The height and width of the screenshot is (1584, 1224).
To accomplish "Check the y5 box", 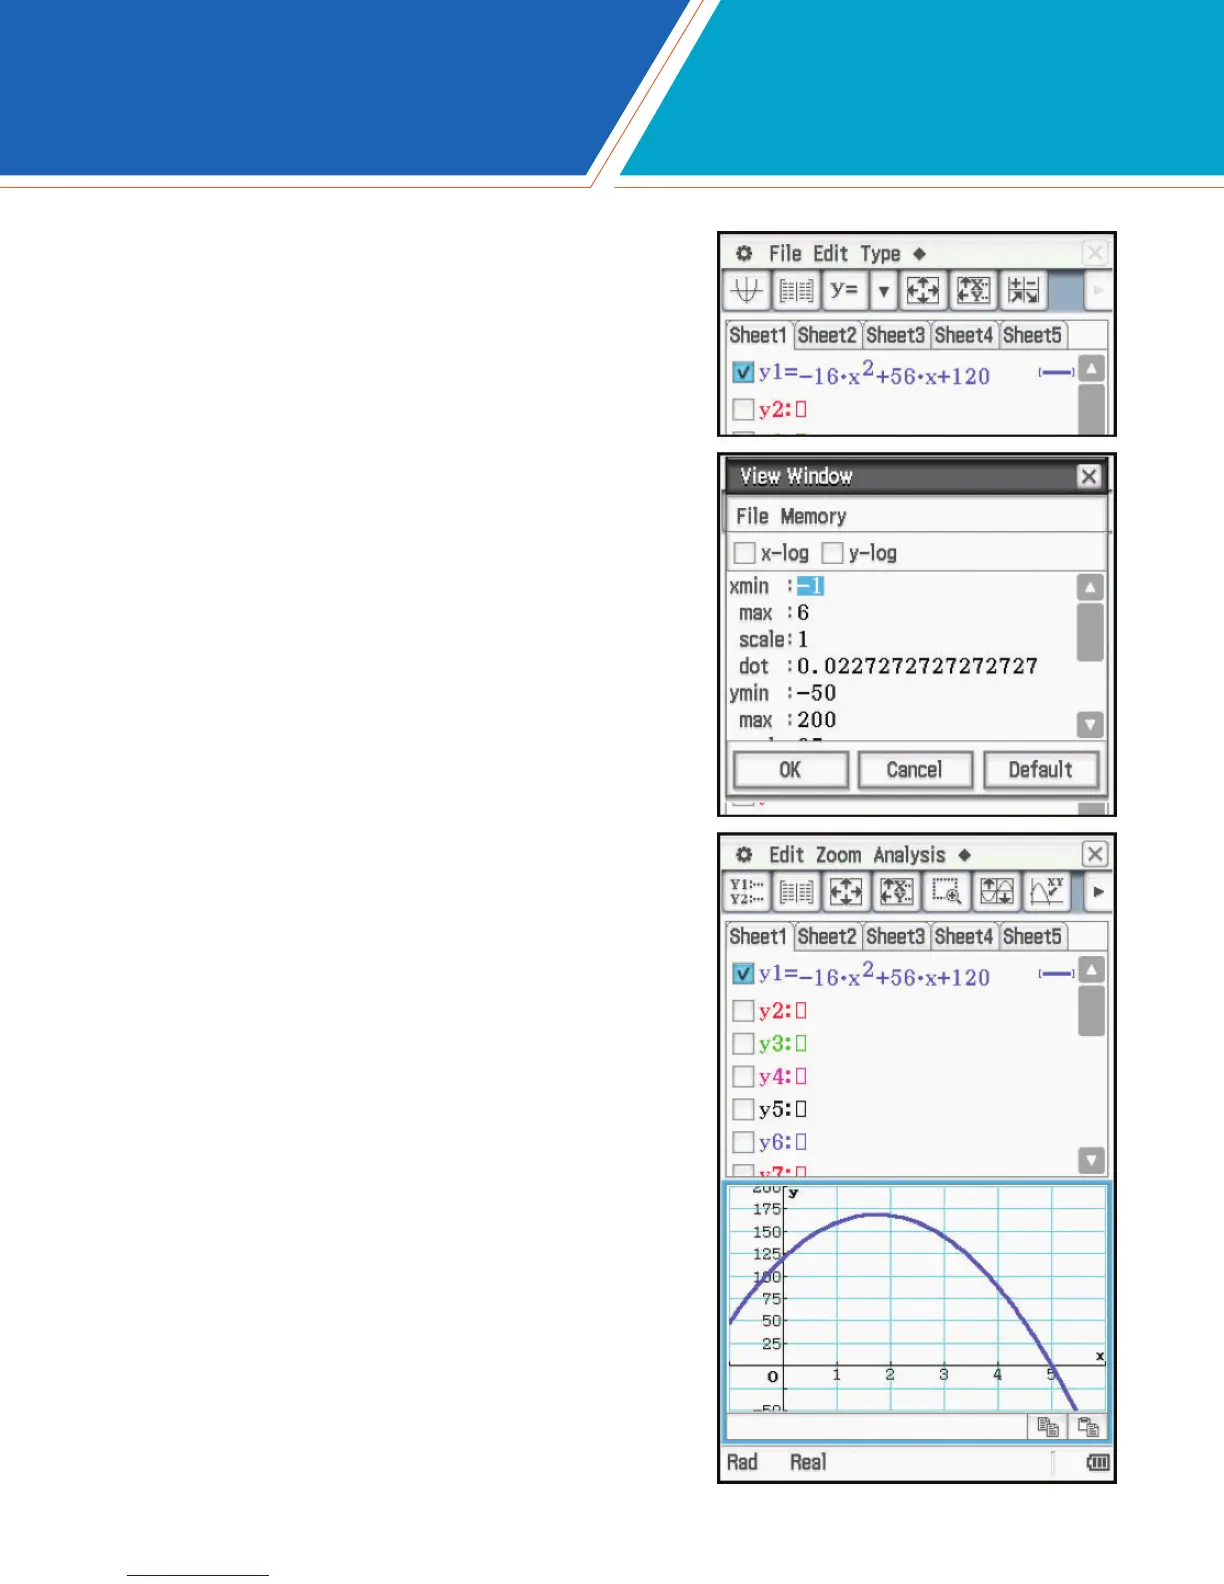I will coord(742,1110).
